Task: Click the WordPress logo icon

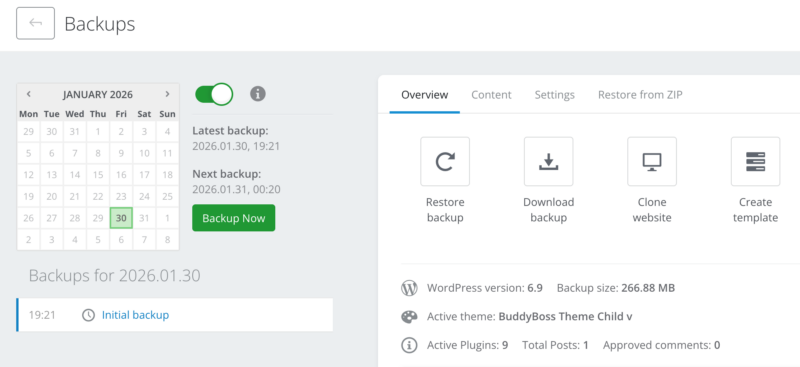Action: pos(409,288)
